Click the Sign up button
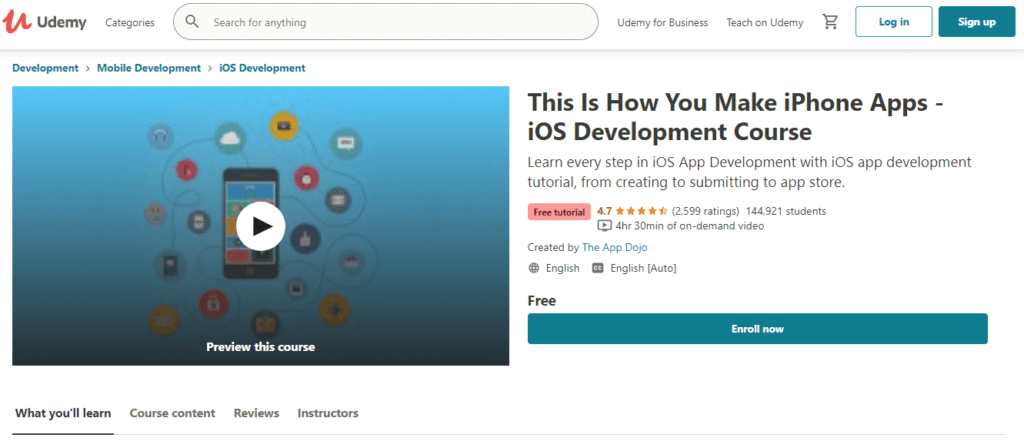 coord(977,22)
